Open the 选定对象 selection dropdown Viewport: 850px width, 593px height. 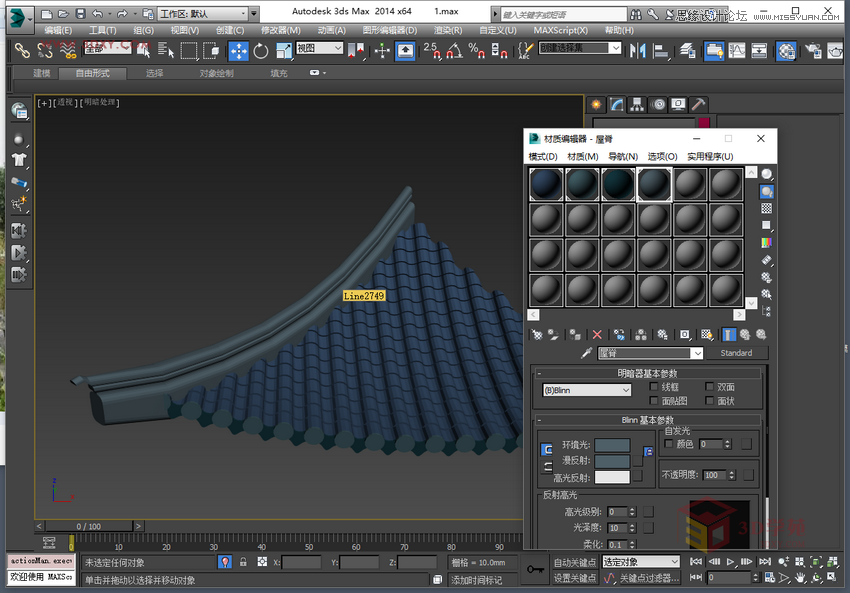point(640,561)
